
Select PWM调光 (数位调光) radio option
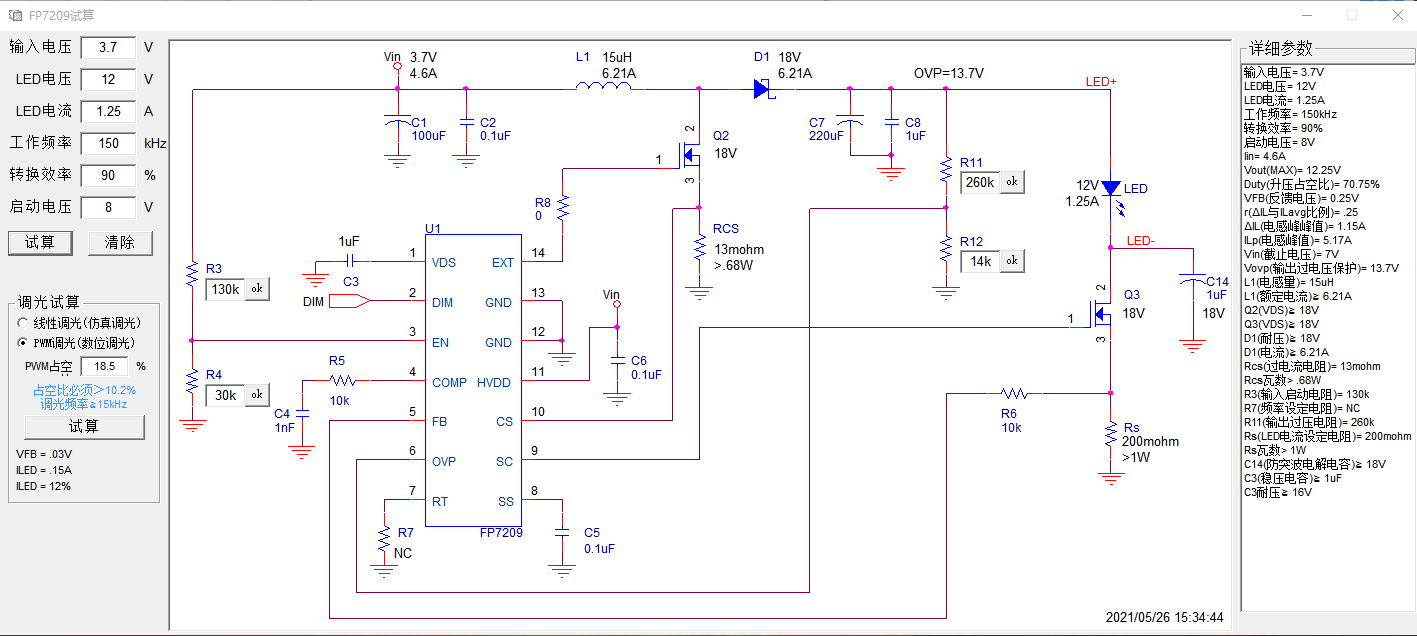click(24, 343)
